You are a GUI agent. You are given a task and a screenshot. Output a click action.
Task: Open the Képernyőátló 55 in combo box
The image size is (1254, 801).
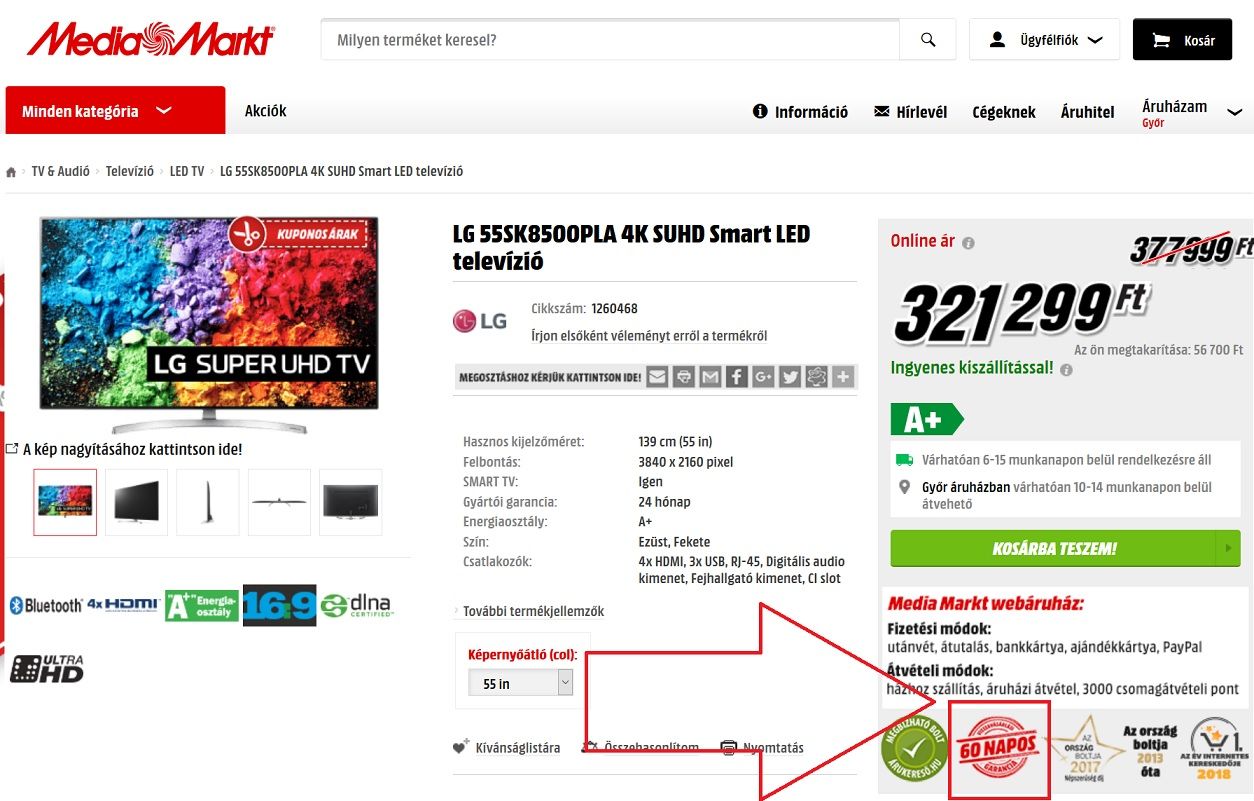tap(520, 683)
